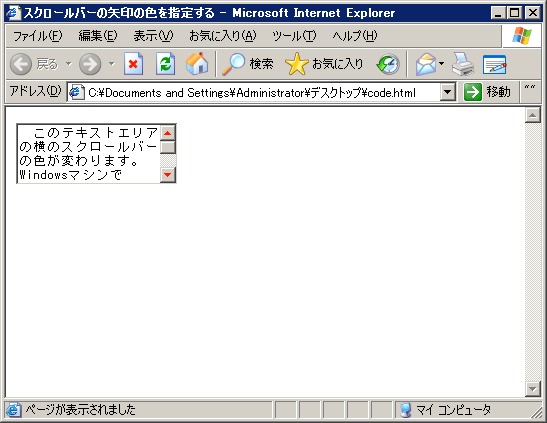The width and height of the screenshot is (547, 423).
Task: Open the ファイル(F) menu
Action: [x=37, y=36]
